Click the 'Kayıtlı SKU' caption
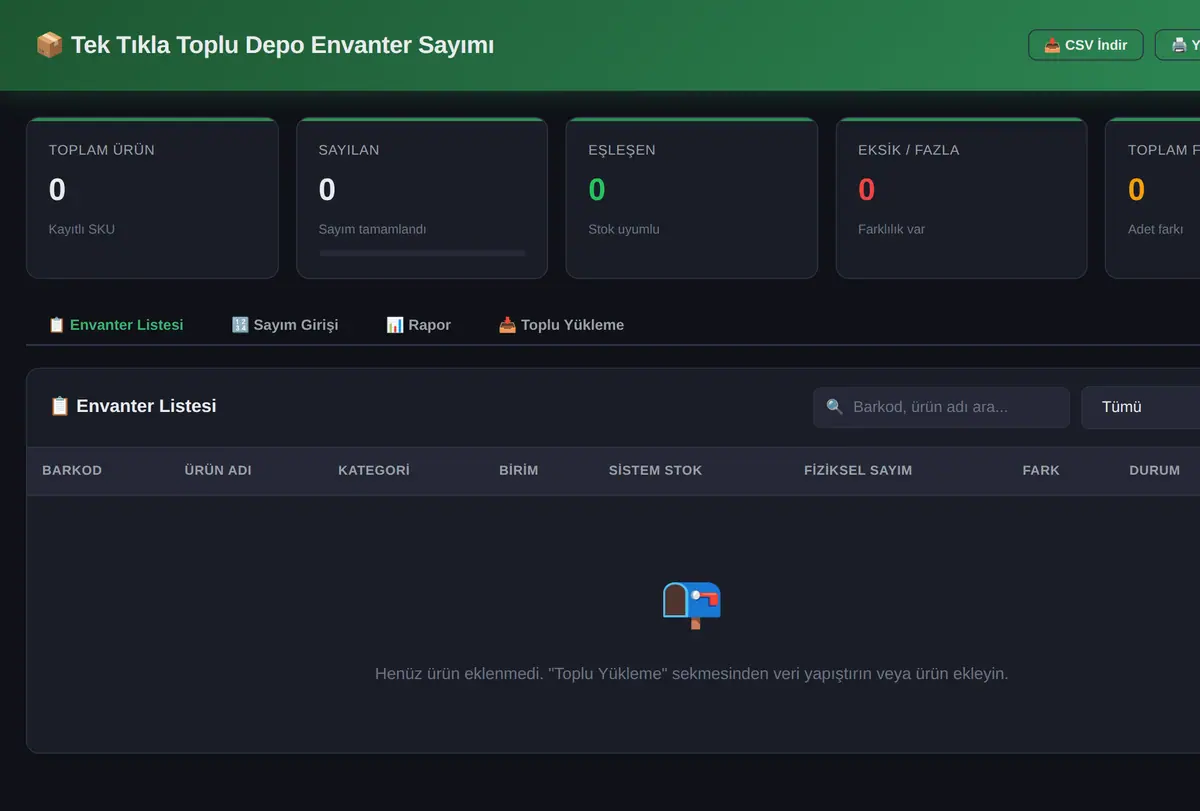 click(x=82, y=229)
